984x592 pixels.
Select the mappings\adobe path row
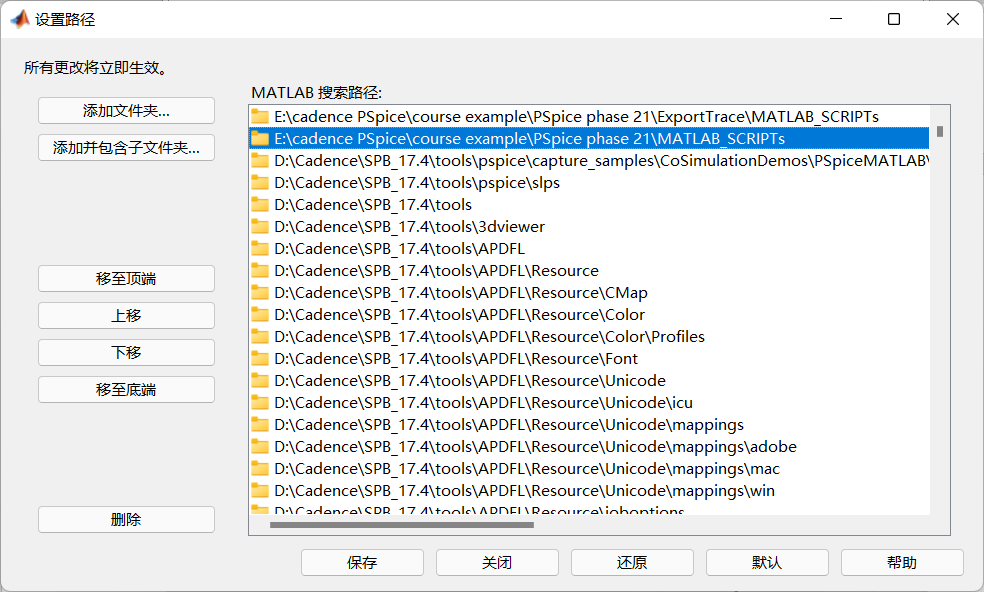(x=589, y=446)
